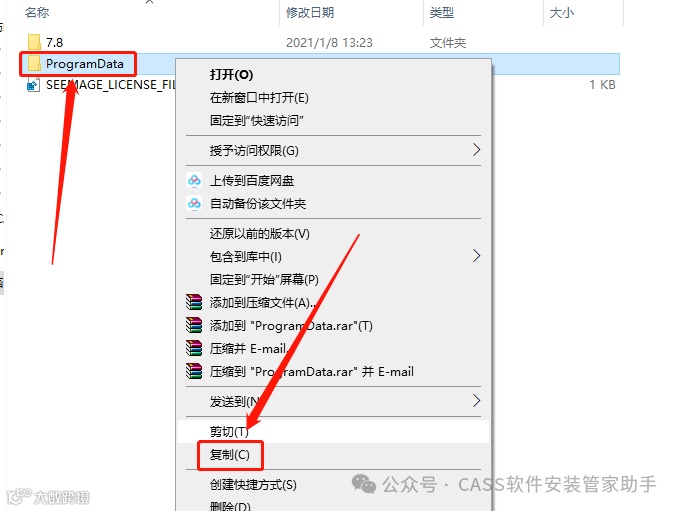This screenshot has height=511, width=678.
Task: Click WinRAR icon beside 添加到 "ProgramData.rar"
Action: pos(194,325)
